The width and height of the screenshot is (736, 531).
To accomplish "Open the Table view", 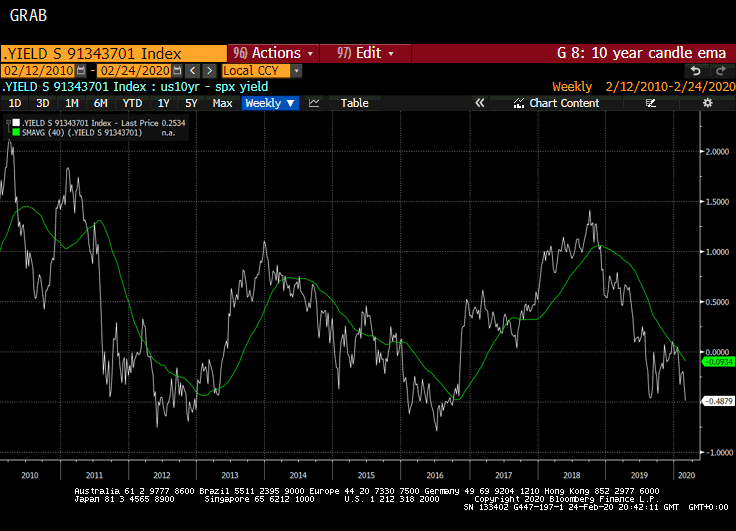I will click(x=354, y=103).
